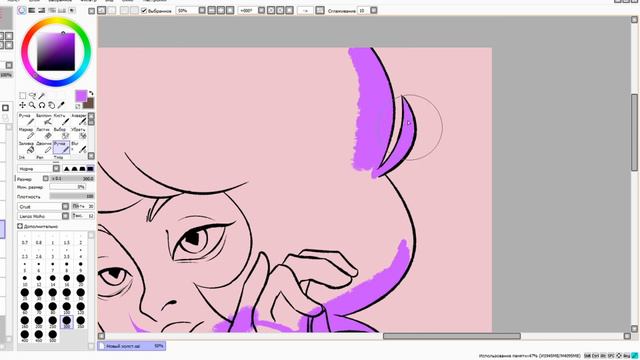Choose the Маркер marker tool
The height and width of the screenshot is (360, 640).
pyautogui.click(x=27, y=133)
